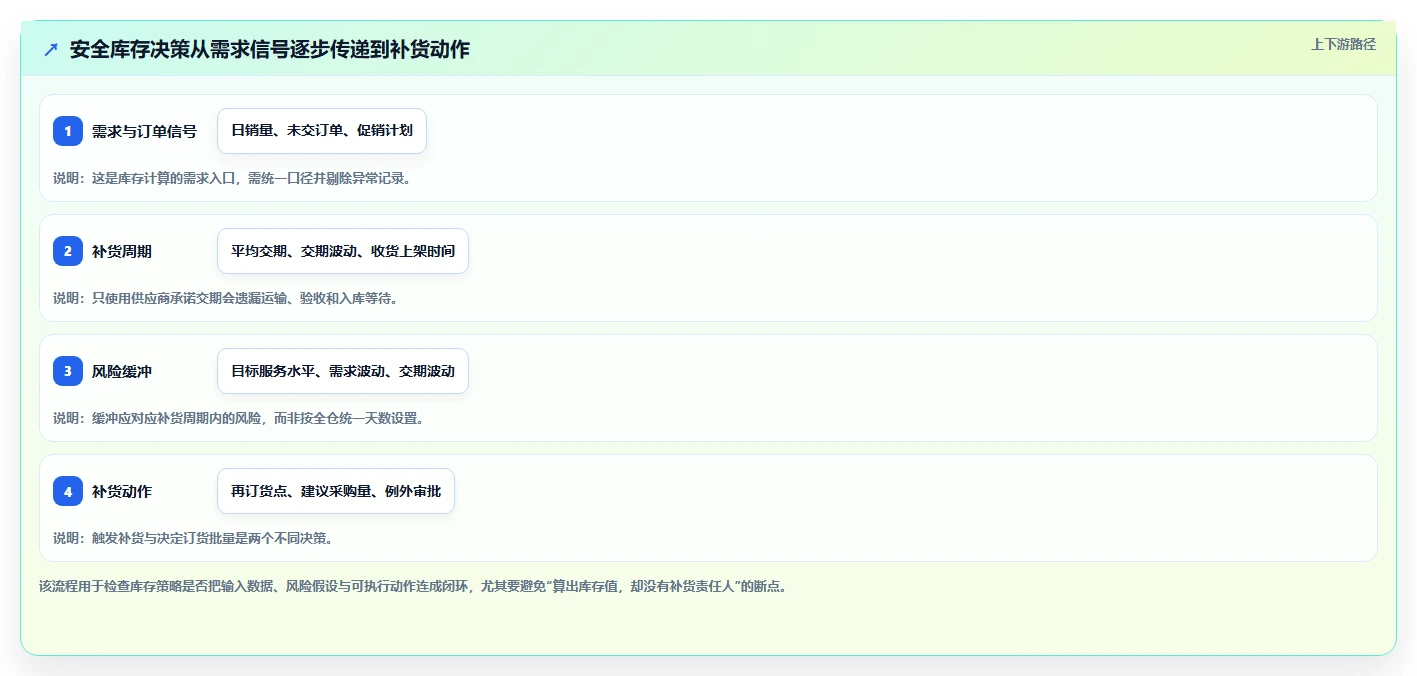This screenshot has height=676, width=1417.
Task: Click the step number 2 badge
Action: 68,251
